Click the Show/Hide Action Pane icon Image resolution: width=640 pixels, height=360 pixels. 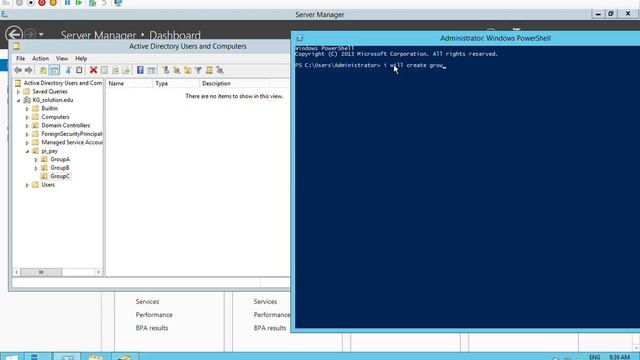151,70
